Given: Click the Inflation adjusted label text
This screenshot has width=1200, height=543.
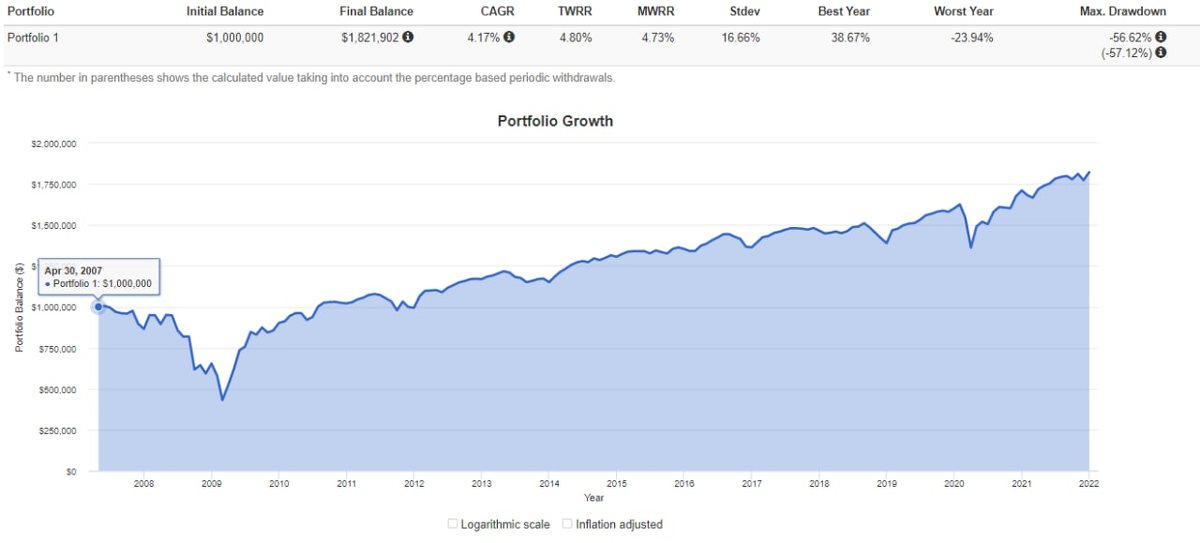Looking at the screenshot, I should point(619,524).
